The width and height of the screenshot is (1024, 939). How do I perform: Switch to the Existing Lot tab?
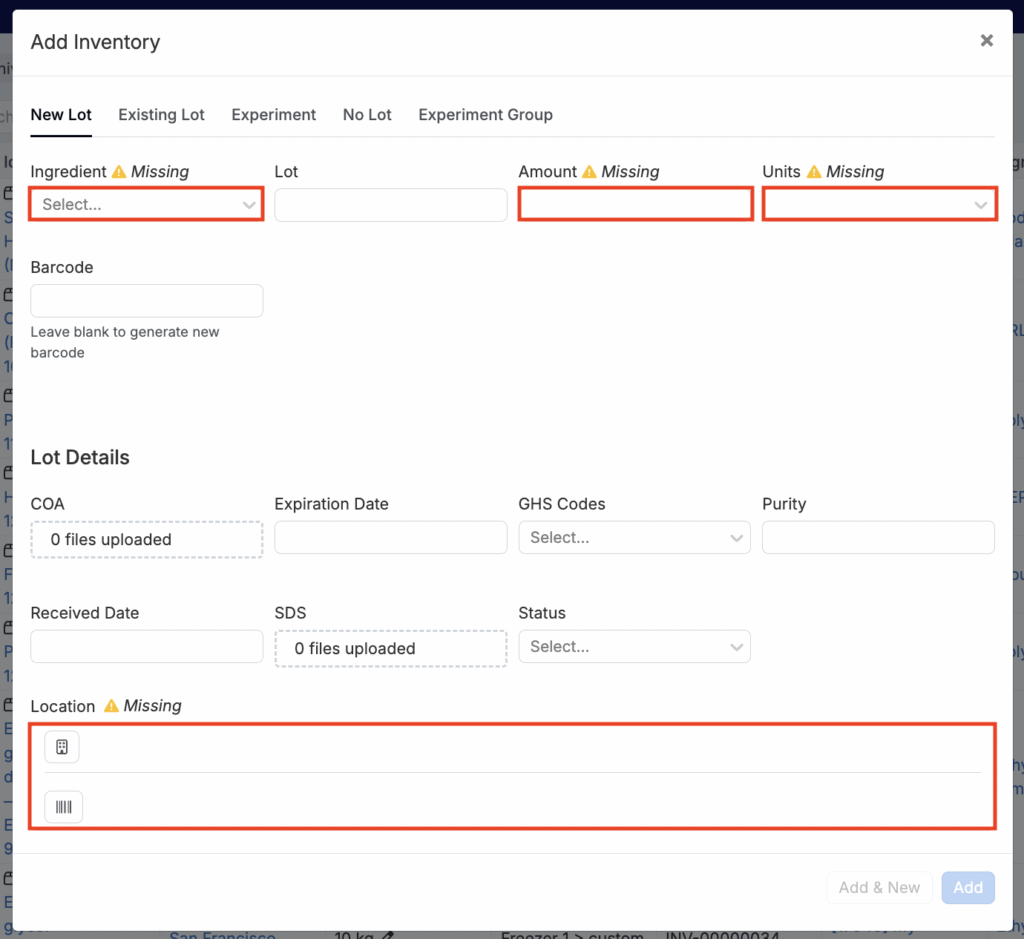[x=161, y=115]
